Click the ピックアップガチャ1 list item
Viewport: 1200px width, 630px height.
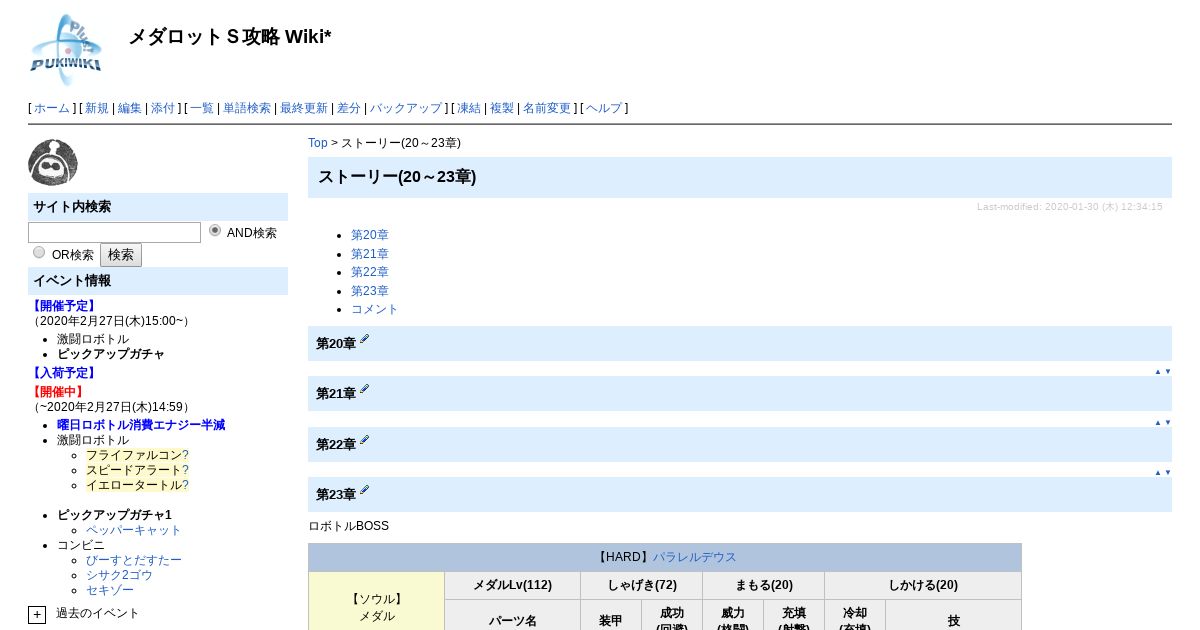[114, 515]
